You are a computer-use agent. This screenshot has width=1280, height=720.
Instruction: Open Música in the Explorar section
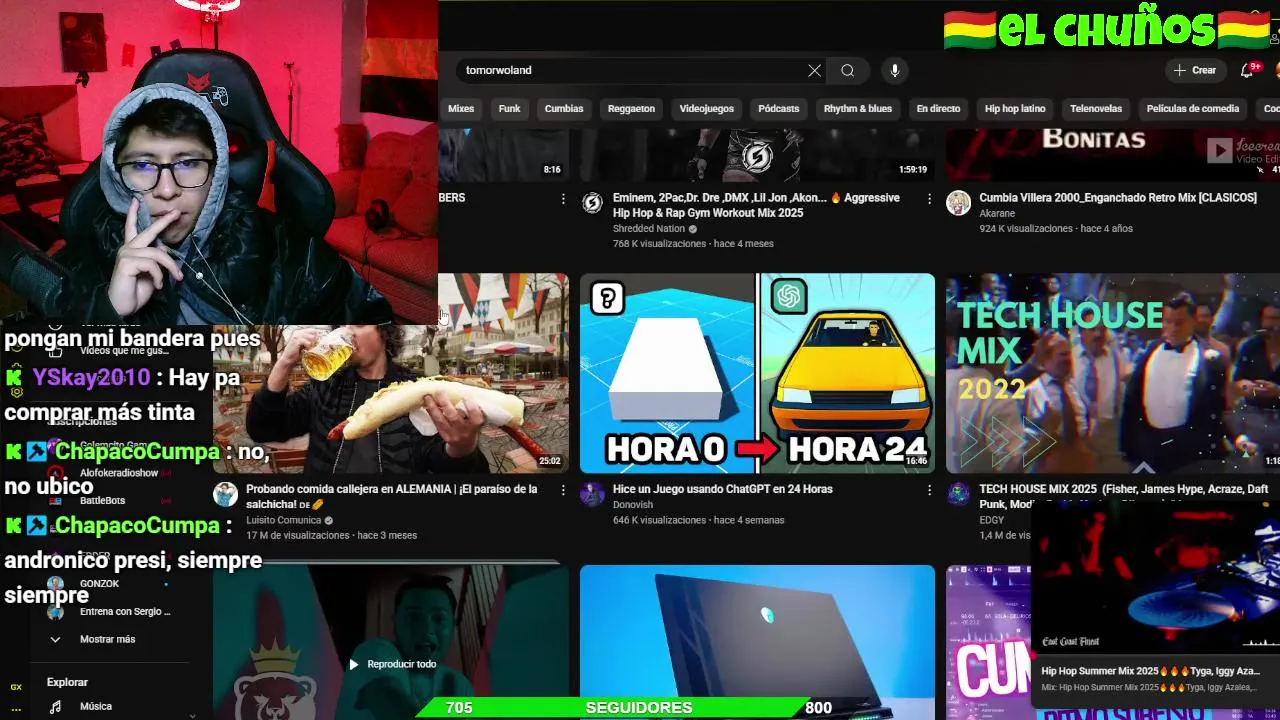(95, 706)
